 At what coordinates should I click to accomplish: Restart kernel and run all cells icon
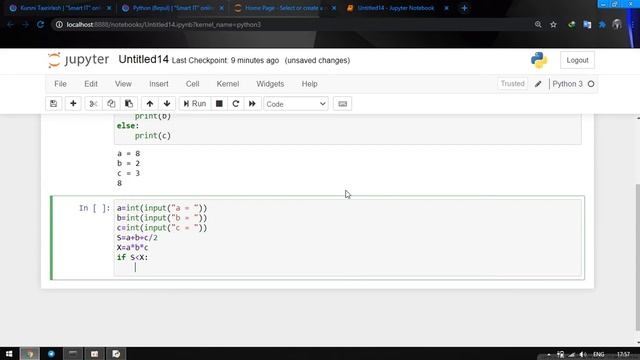point(252,104)
